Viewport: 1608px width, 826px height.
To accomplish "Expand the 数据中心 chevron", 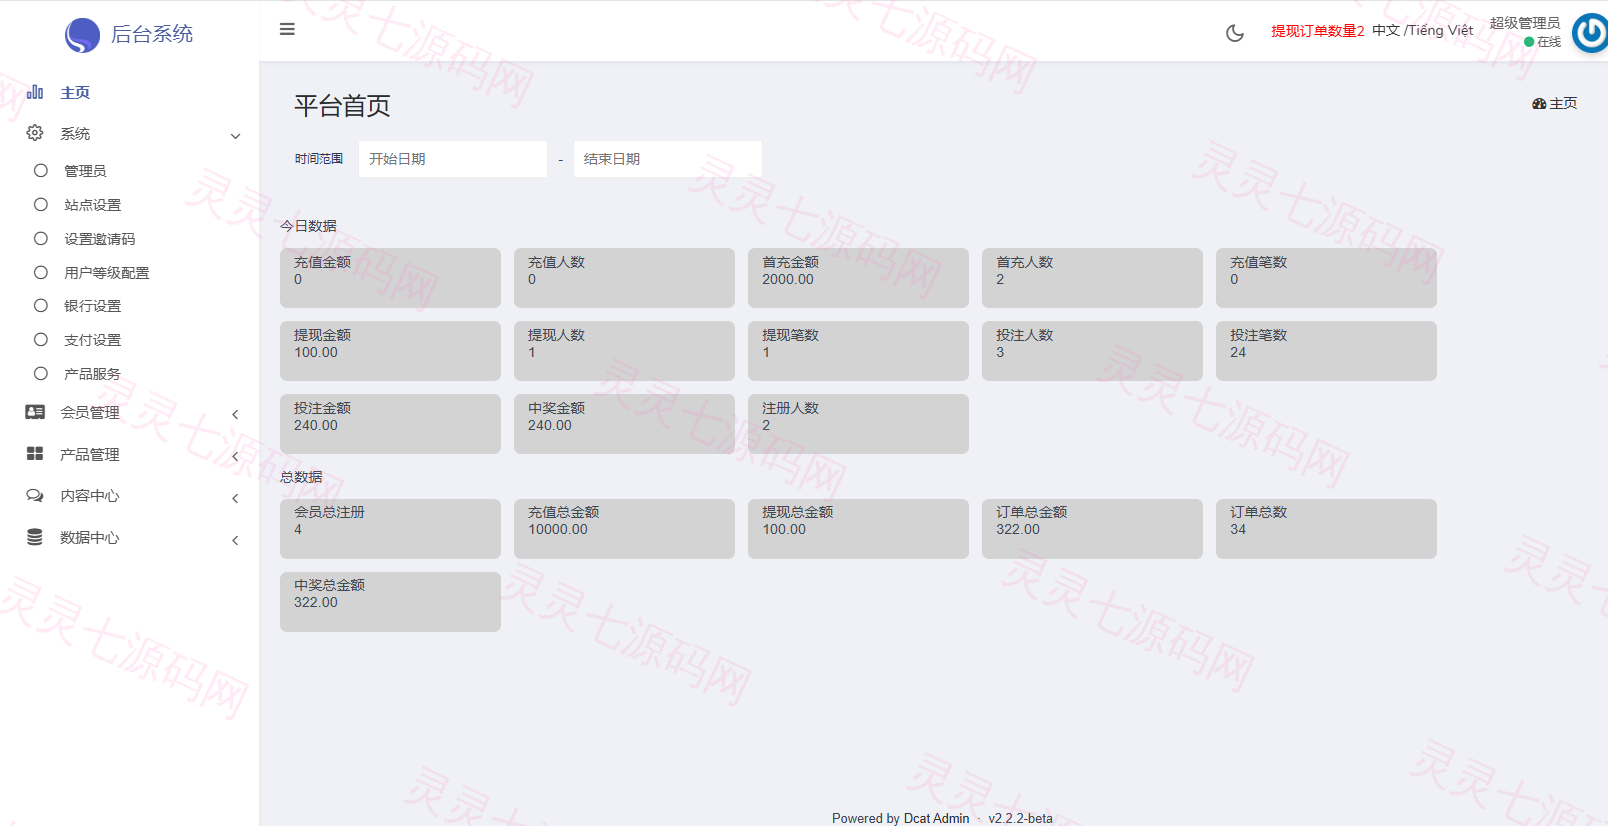I will (235, 540).
